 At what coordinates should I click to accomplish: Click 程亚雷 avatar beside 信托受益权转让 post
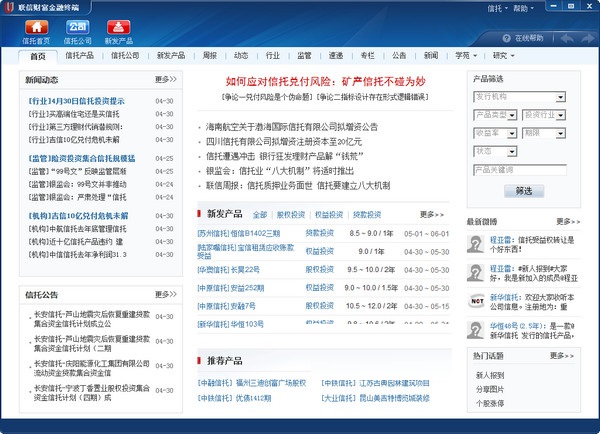click(x=475, y=244)
